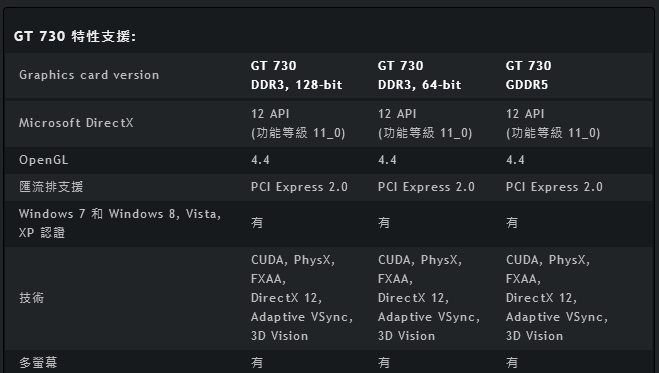
Task: Select the 多螢幕 row label
Action: tap(38, 362)
